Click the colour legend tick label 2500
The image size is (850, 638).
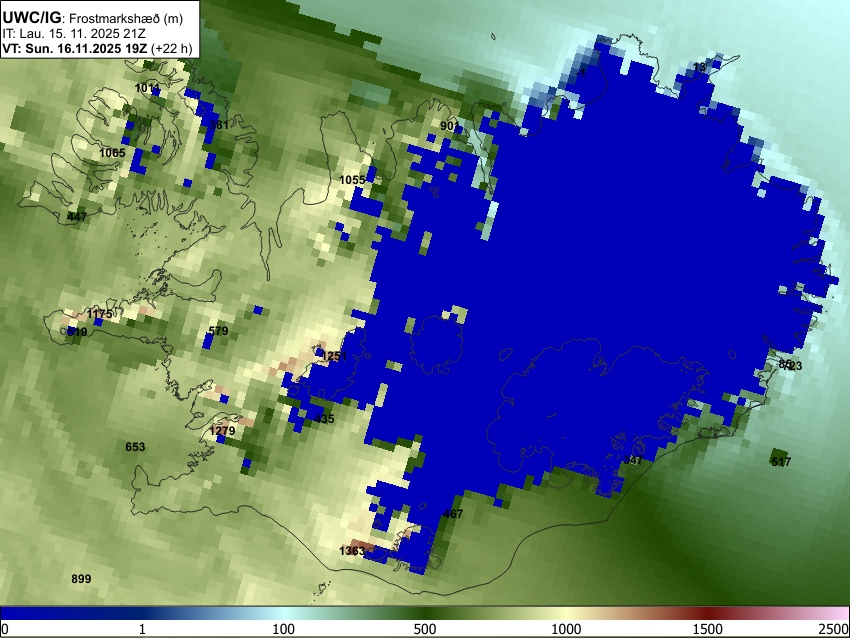coord(834,629)
